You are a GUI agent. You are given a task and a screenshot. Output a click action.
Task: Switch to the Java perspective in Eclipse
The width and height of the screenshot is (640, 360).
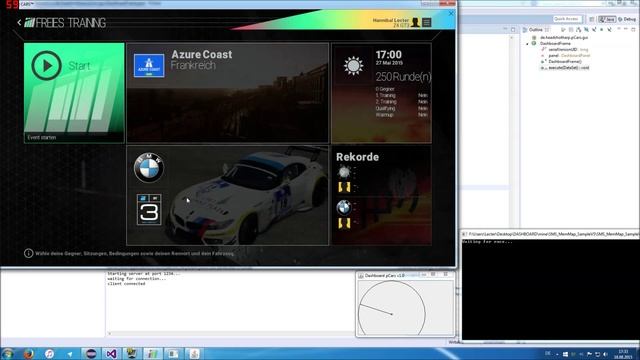pos(607,19)
